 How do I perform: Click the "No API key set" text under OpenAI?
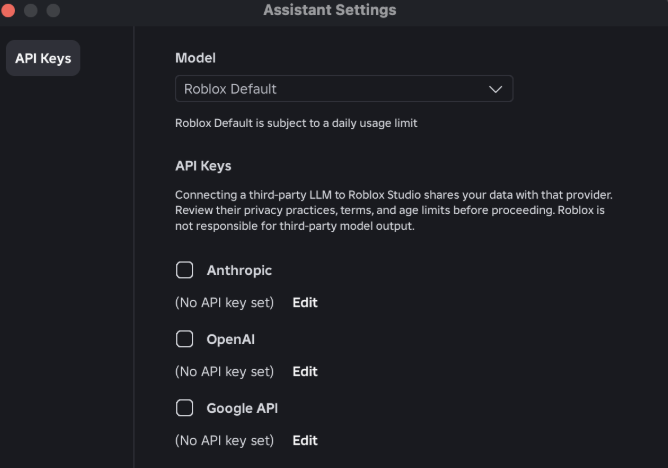(224, 371)
